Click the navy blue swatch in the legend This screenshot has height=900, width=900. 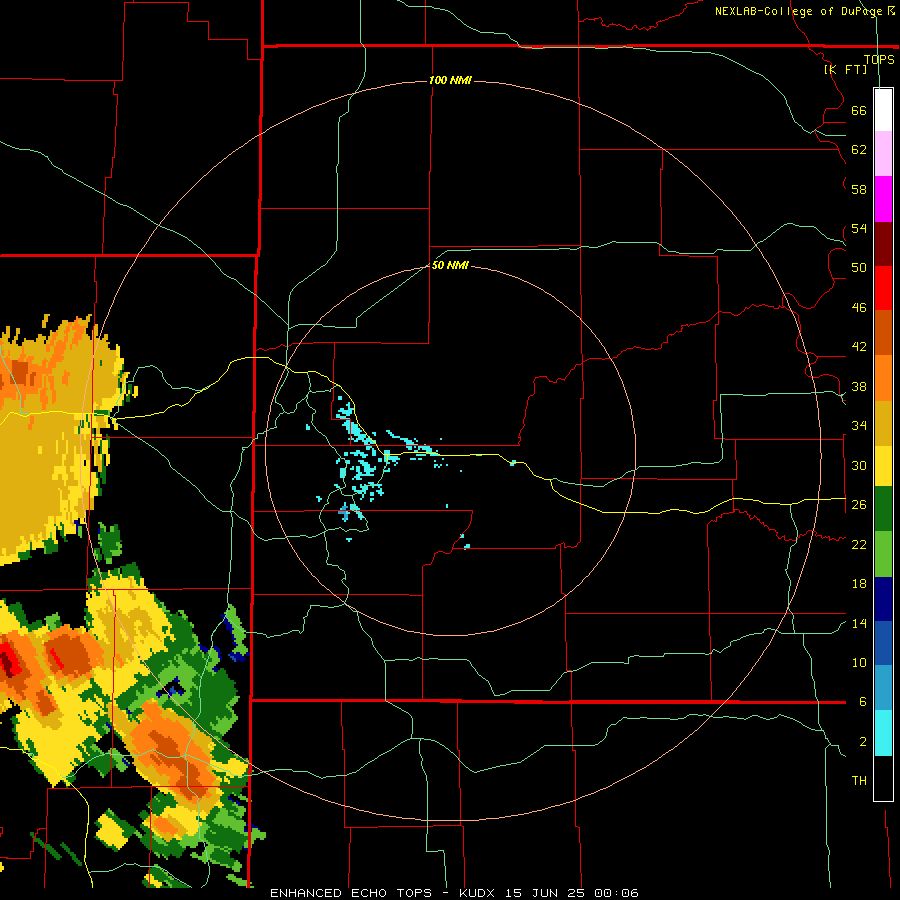[883, 599]
